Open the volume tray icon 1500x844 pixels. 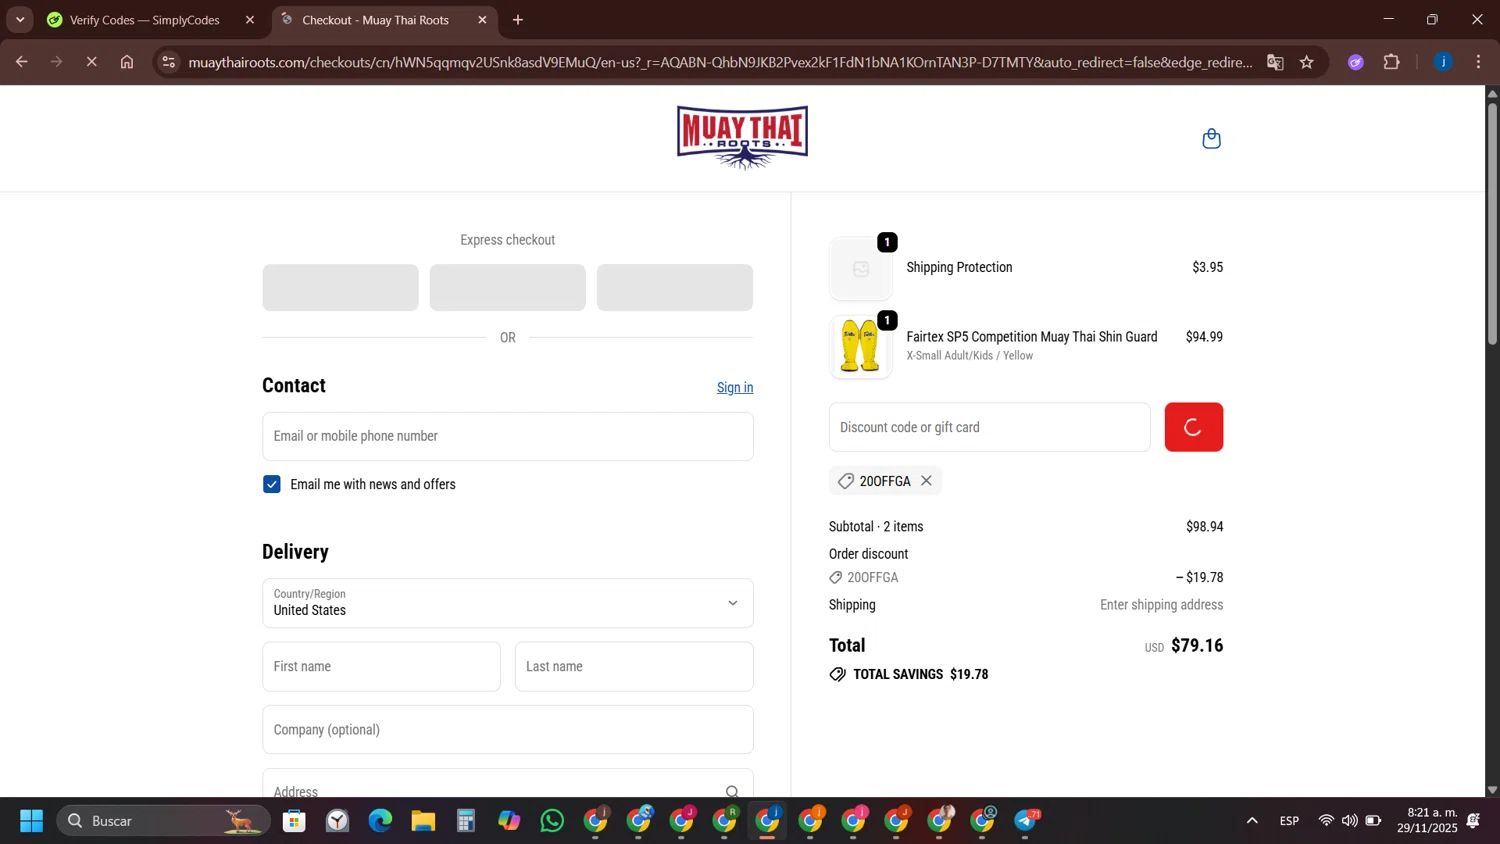point(1350,821)
